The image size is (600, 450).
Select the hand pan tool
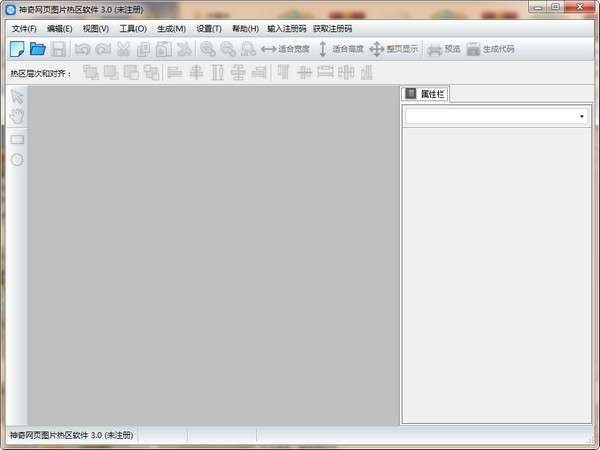pos(17,116)
